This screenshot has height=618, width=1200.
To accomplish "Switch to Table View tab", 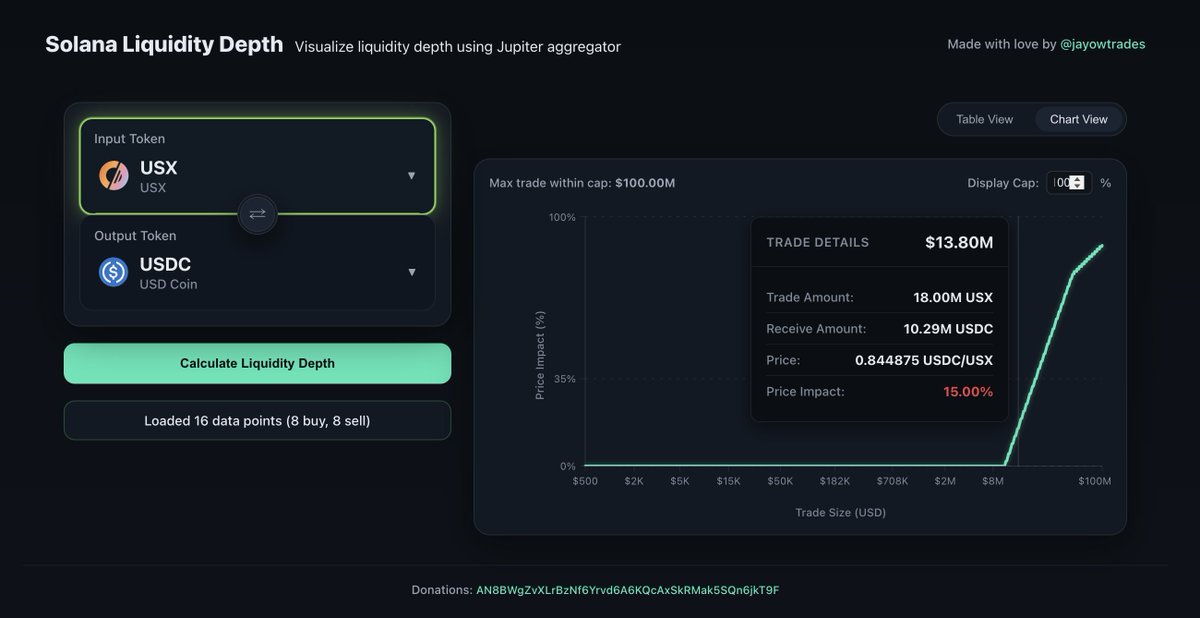I will [984, 119].
